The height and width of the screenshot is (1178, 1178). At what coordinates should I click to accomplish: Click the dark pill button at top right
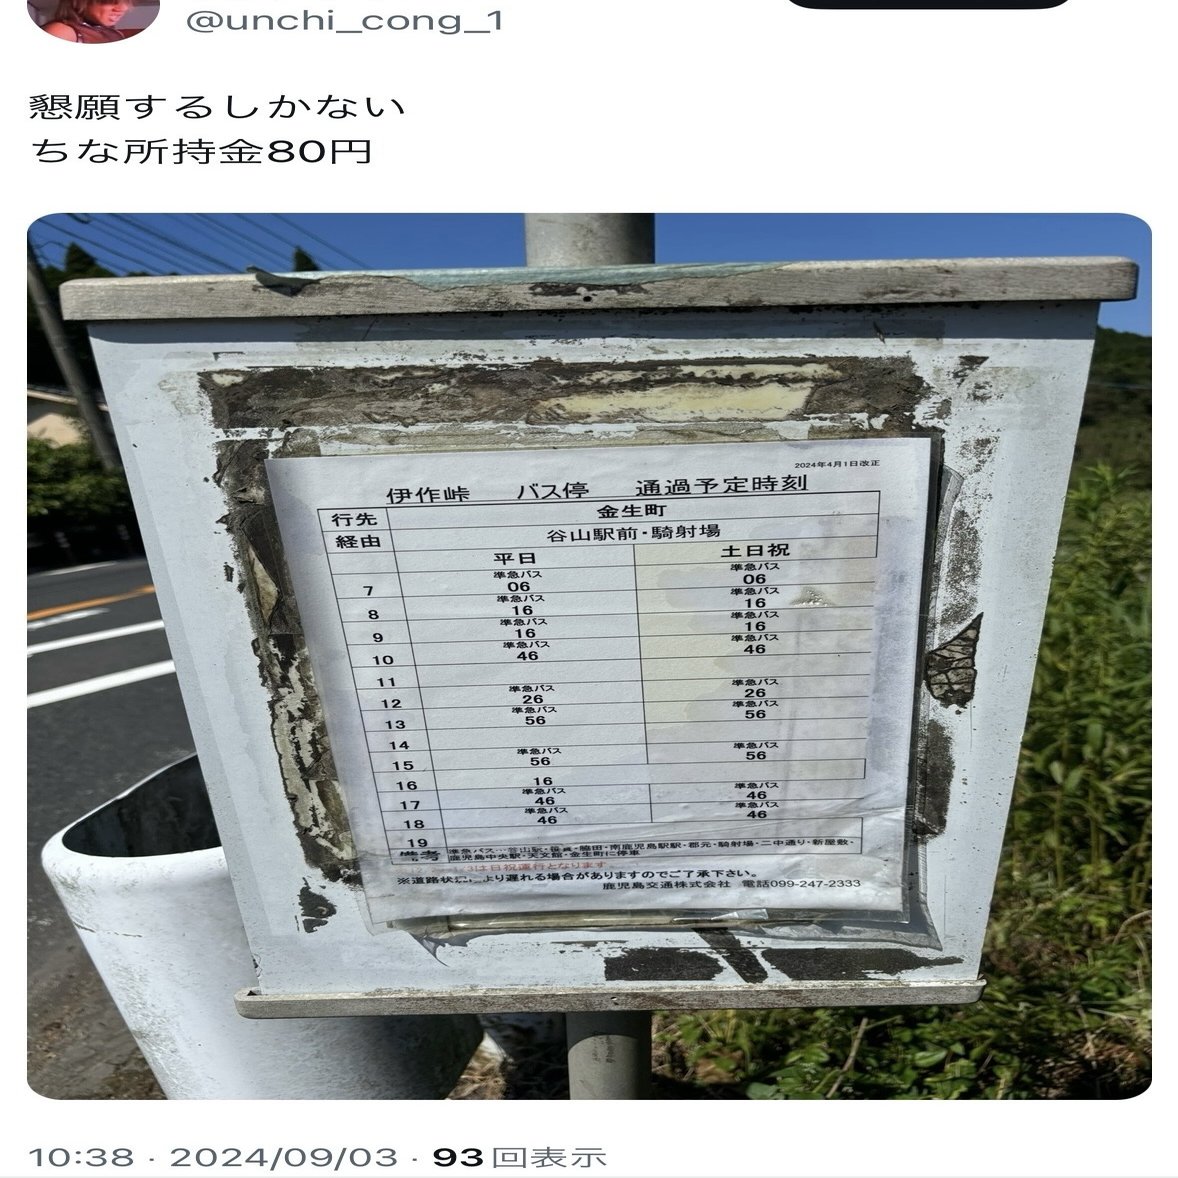(927, 4)
